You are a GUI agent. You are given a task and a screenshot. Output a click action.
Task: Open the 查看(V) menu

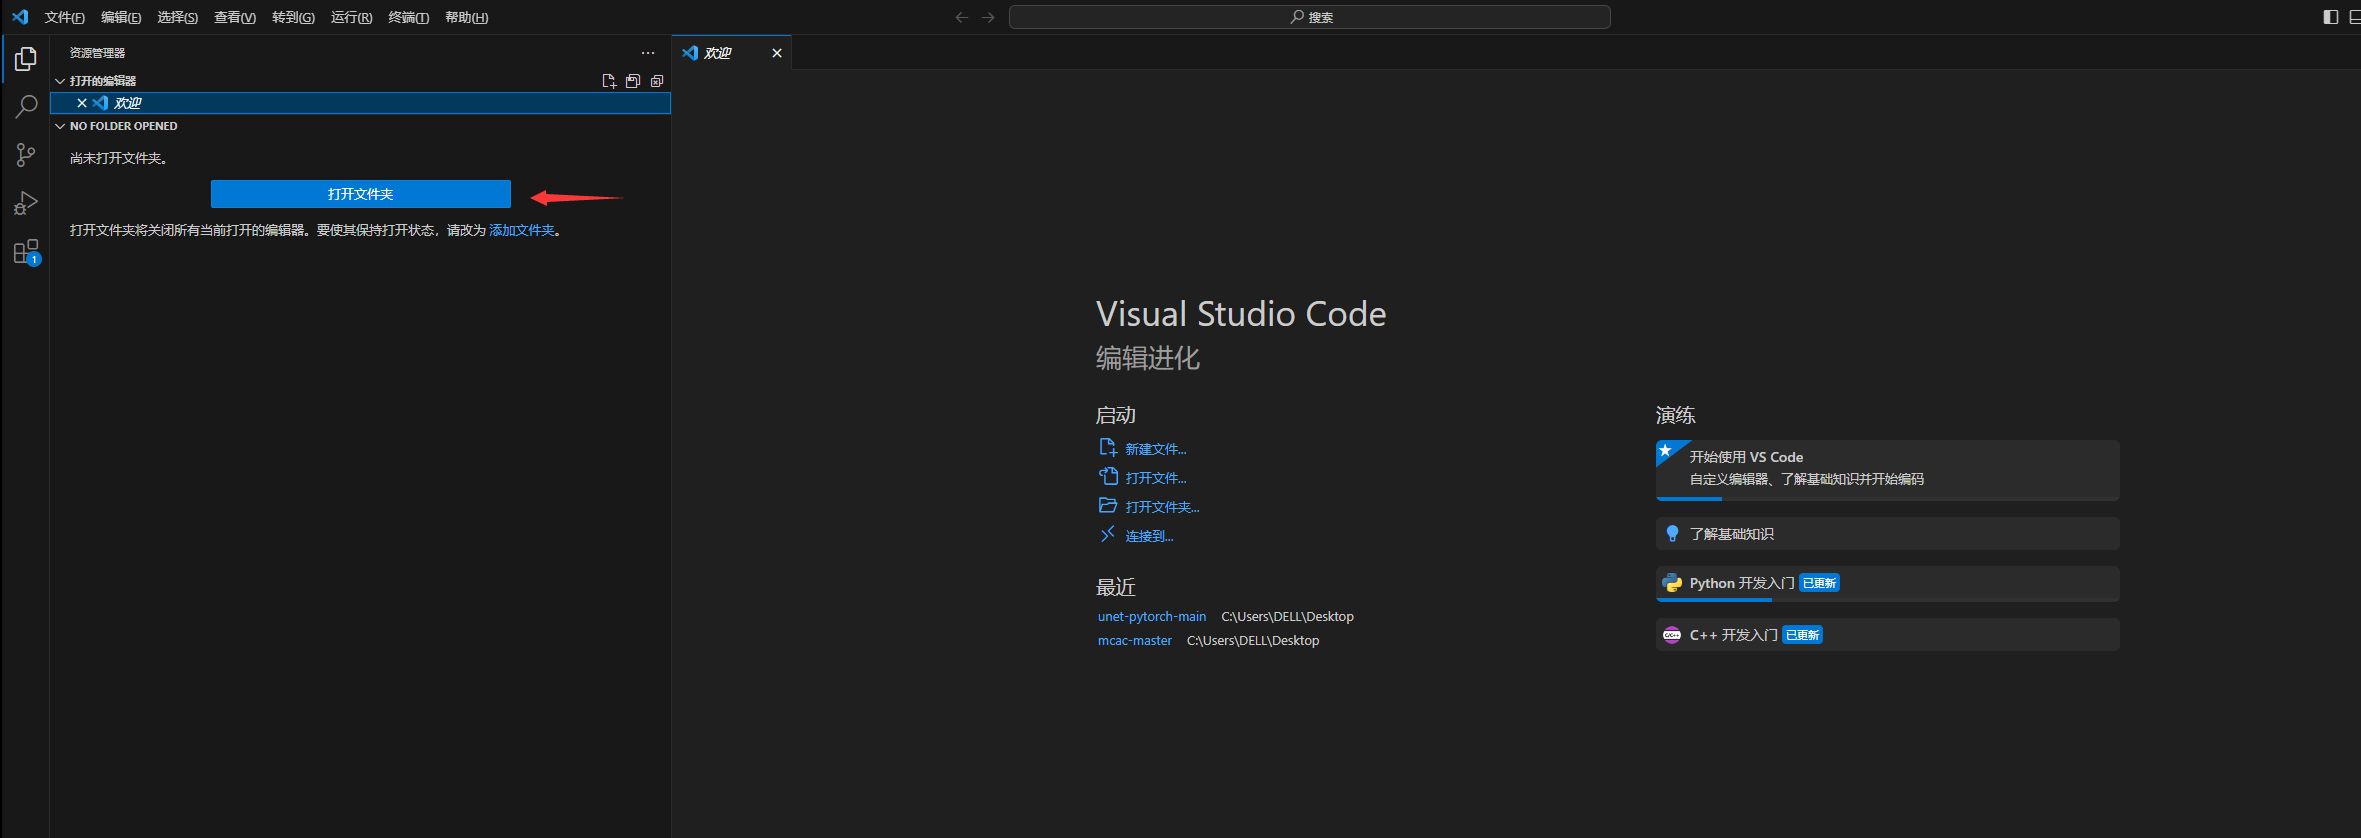235,17
